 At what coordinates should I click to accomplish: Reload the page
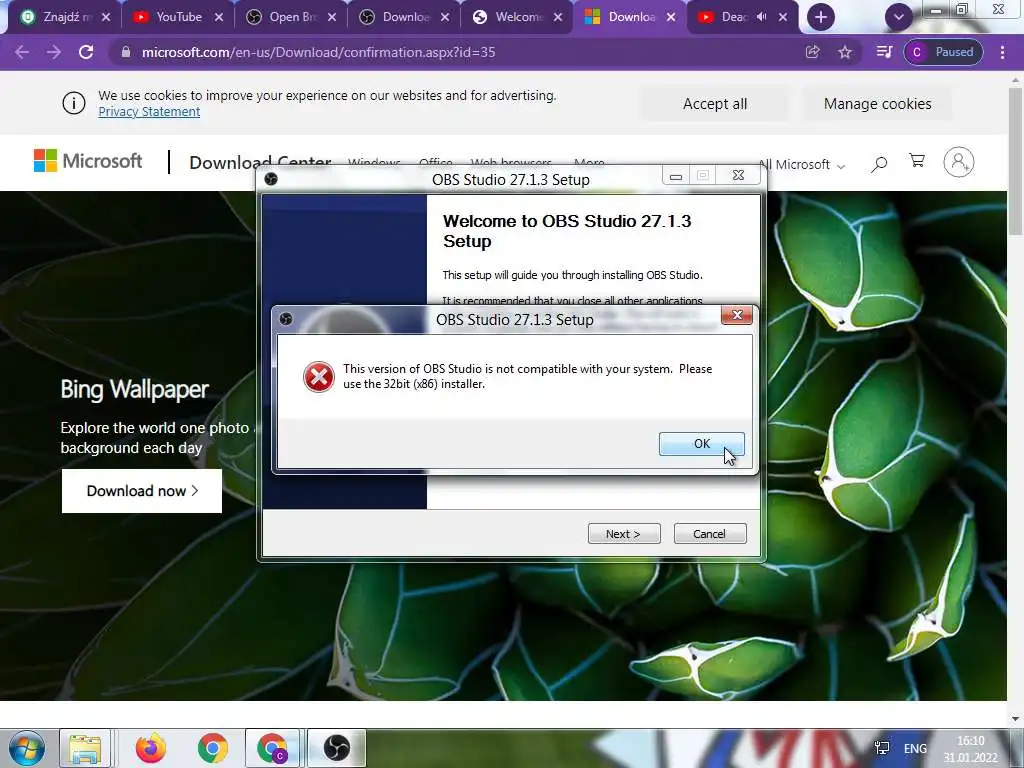[86, 52]
